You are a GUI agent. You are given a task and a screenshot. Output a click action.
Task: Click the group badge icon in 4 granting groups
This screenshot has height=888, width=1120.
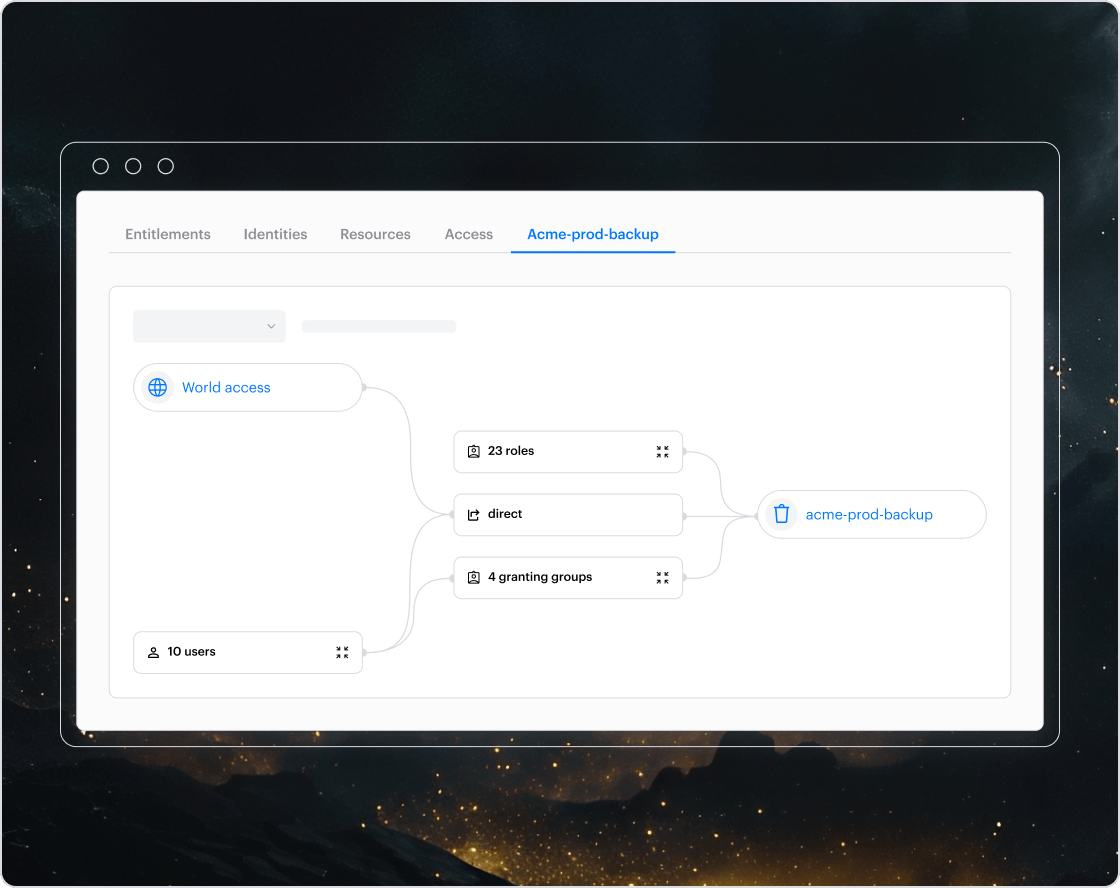(474, 578)
